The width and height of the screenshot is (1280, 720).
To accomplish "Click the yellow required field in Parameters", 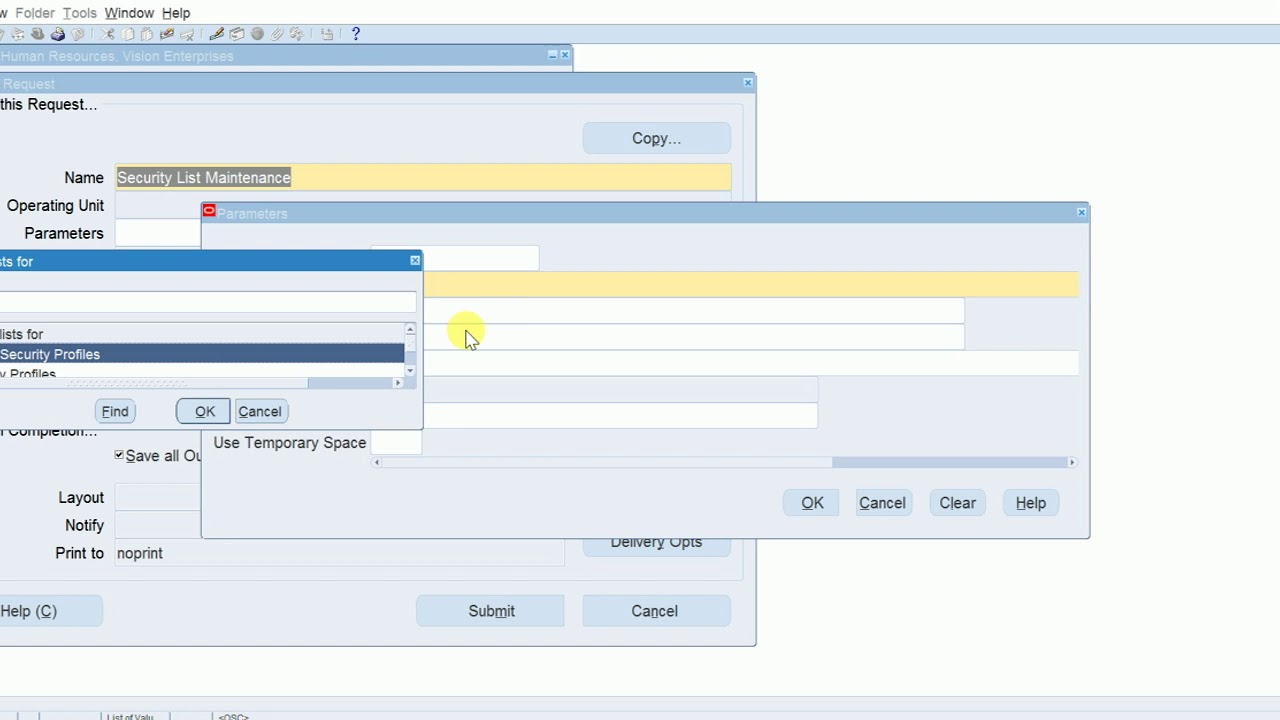I will click(x=750, y=285).
